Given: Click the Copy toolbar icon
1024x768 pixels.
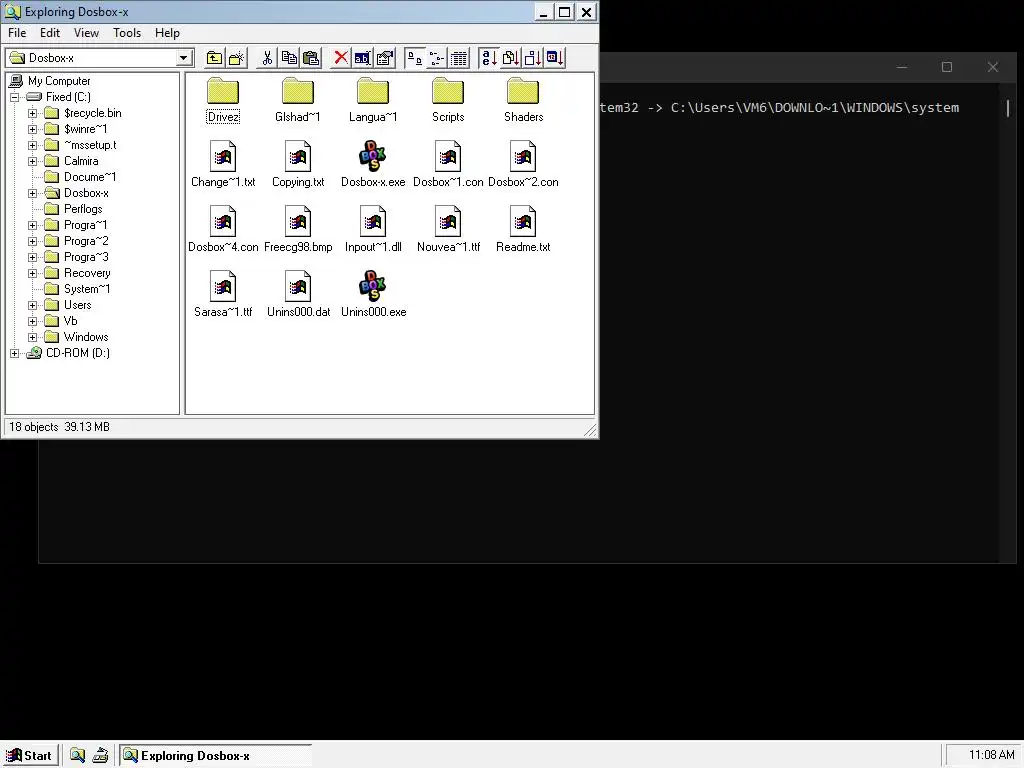Looking at the screenshot, I should [x=289, y=58].
